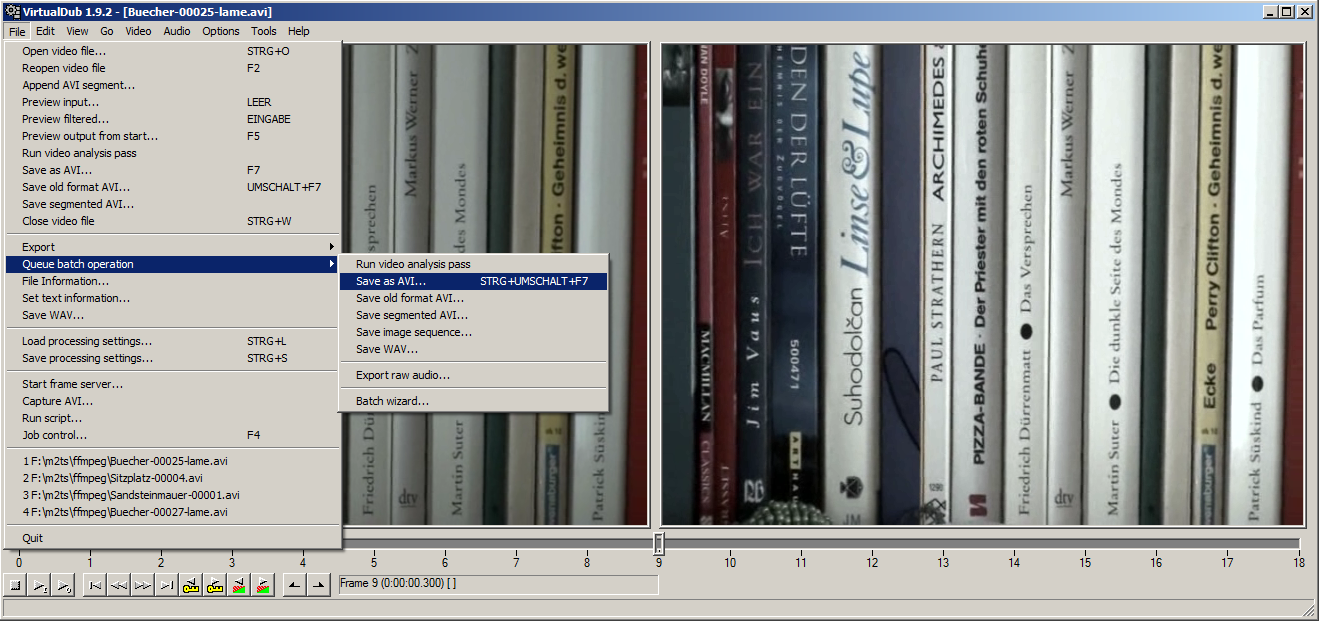Viewport: 1319px width, 621px height.
Task: Open File Information dialog entry
Action: [173, 281]
